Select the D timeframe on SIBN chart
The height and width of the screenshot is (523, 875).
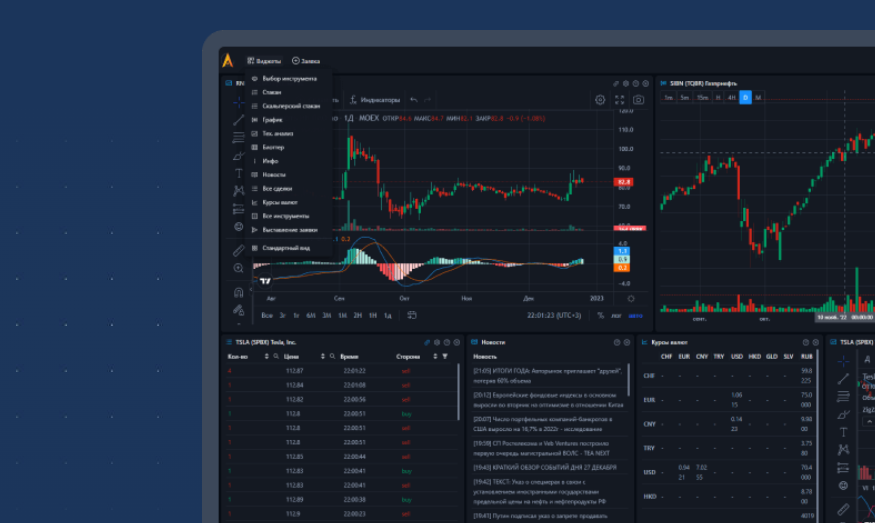[745, 98]
